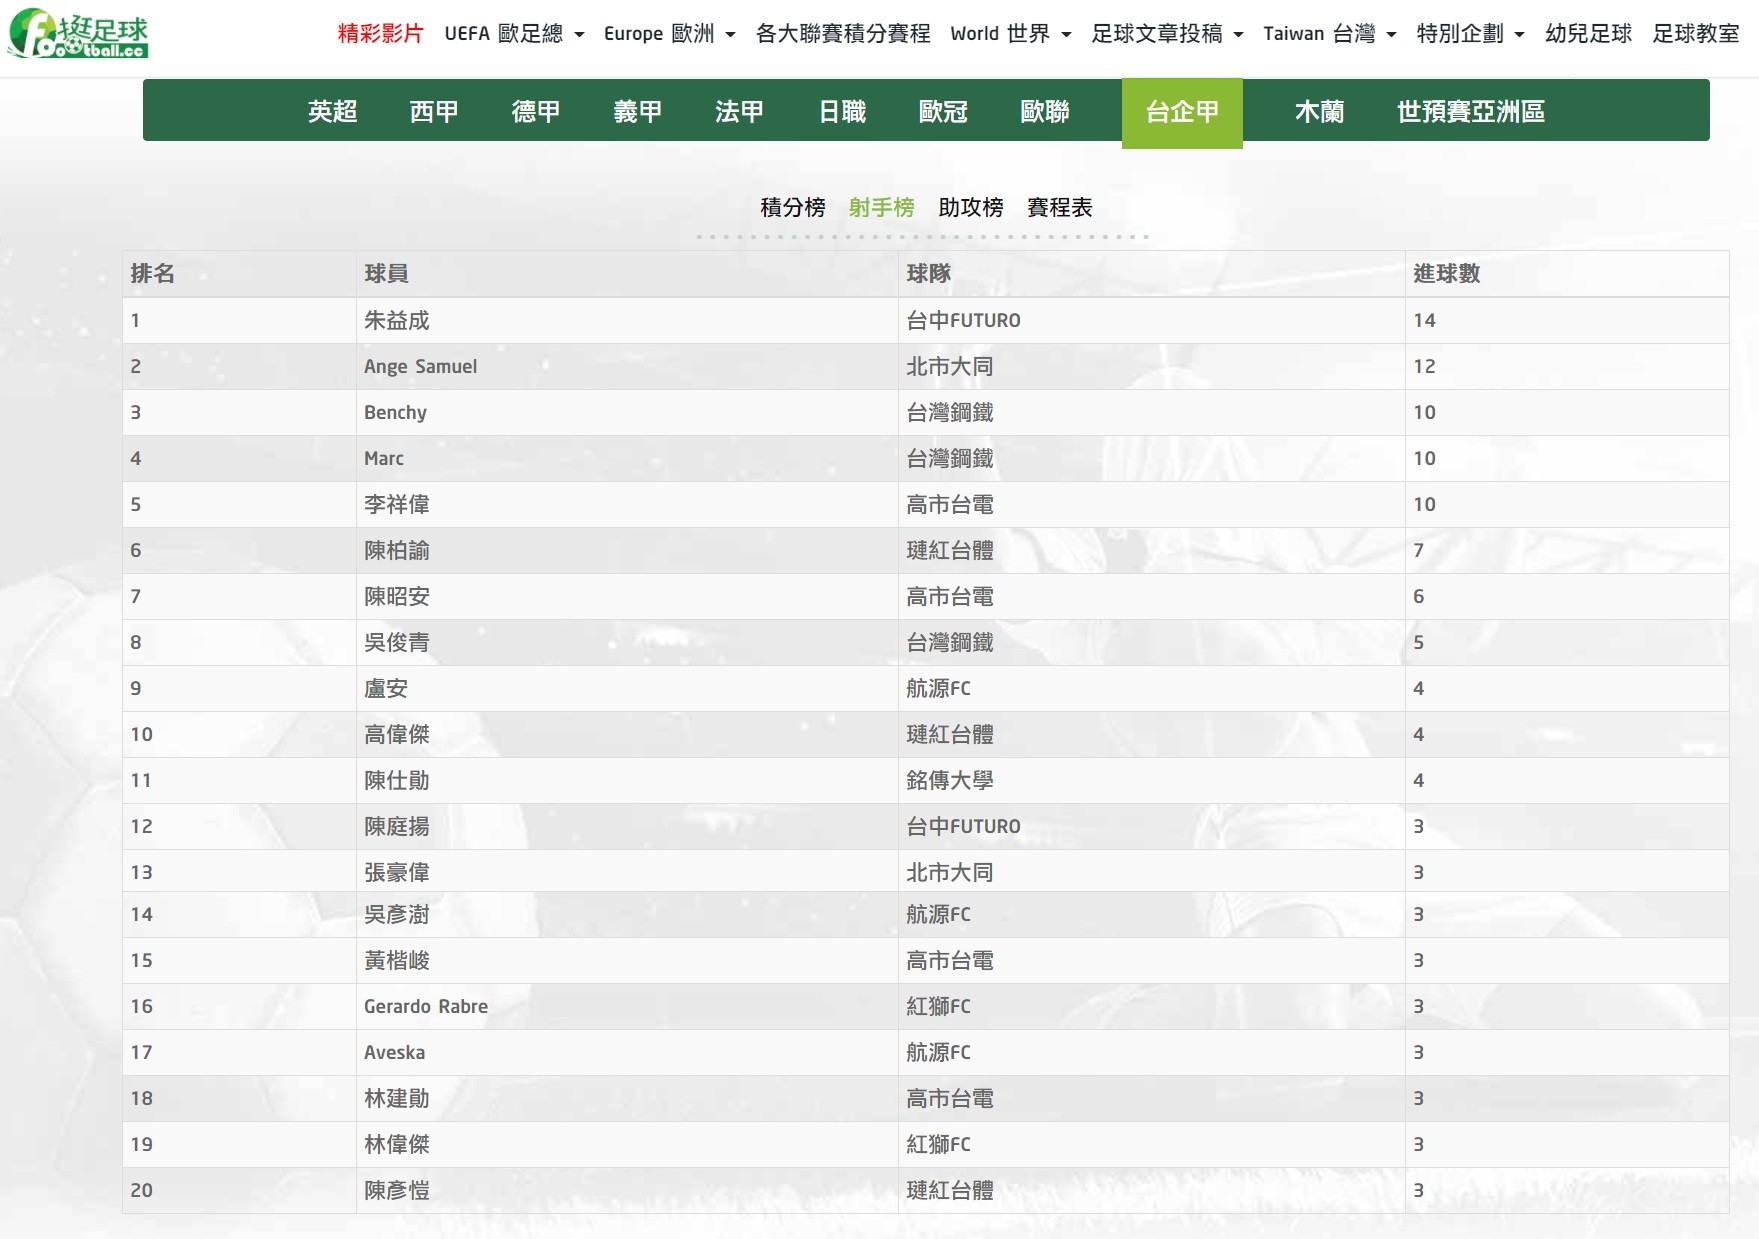Expand the World 世界 dropdown
Viewport: 1759px width, 1239px height.
(x=1010, y=34)
